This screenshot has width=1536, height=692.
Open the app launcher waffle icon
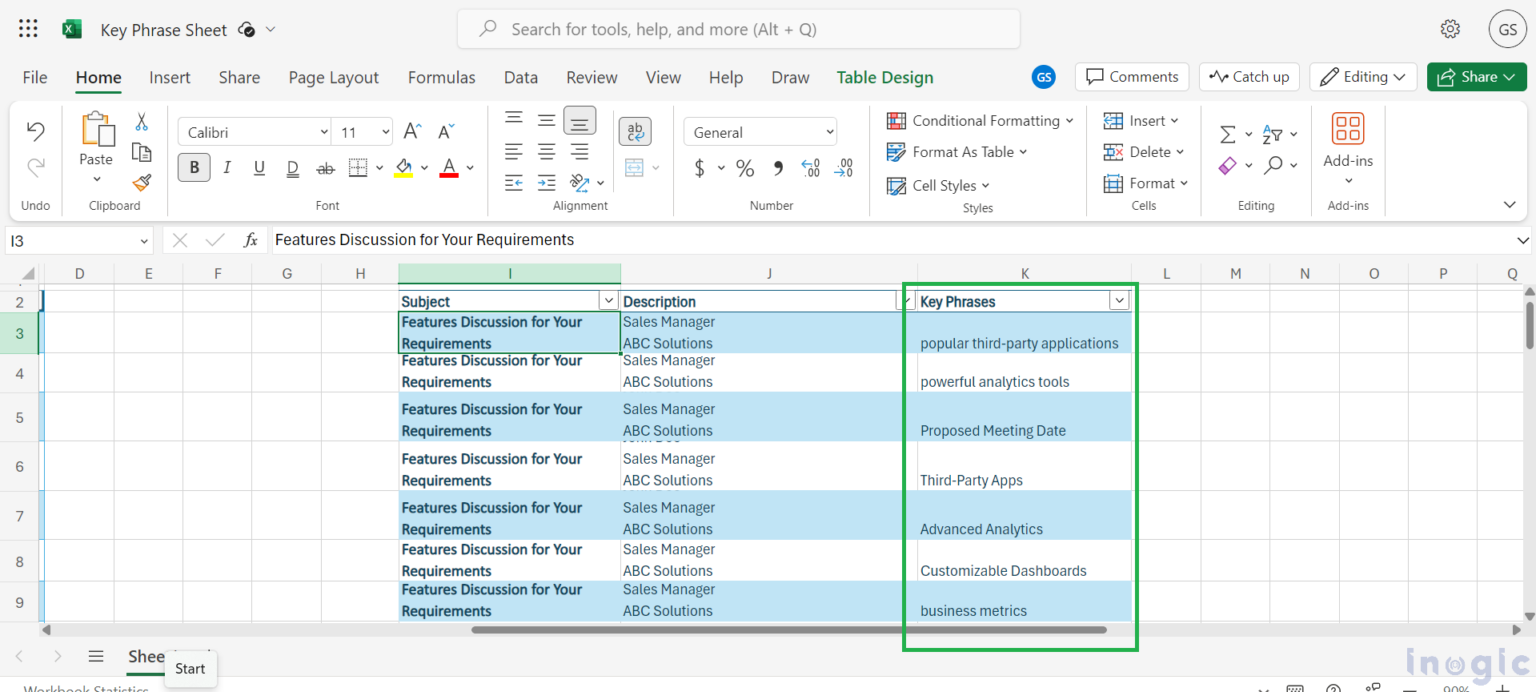point(28,29)
